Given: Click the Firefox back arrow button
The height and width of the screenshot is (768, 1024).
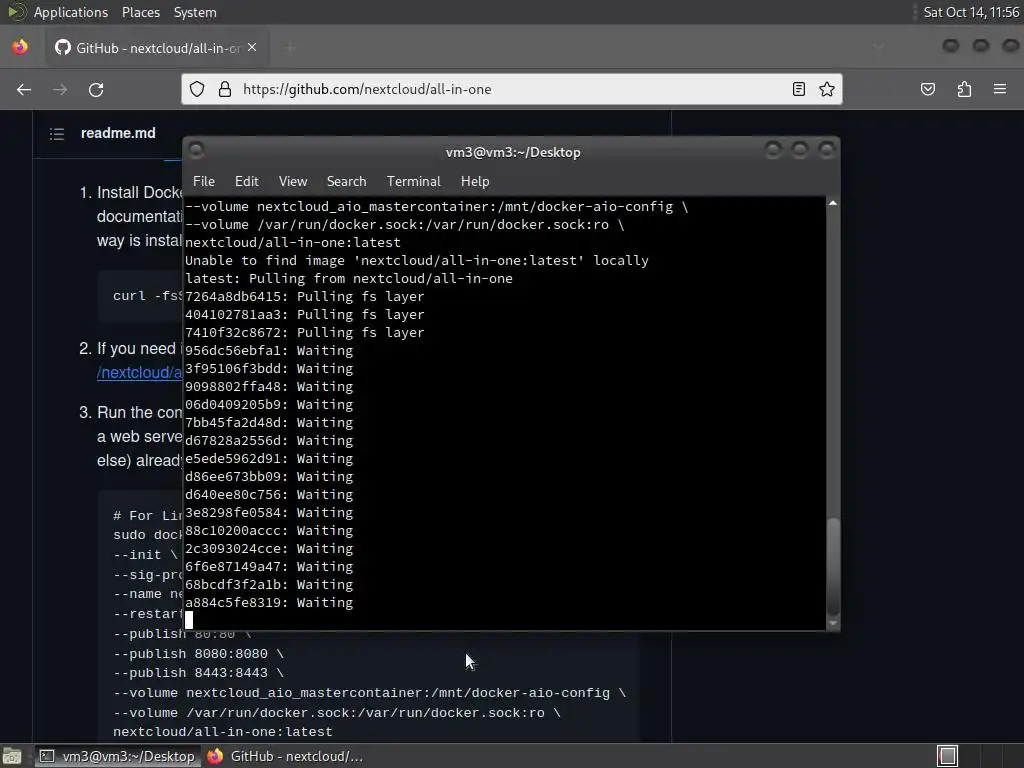Looking at the screenshot, I should pyautogui.click(x=24, y=89).
